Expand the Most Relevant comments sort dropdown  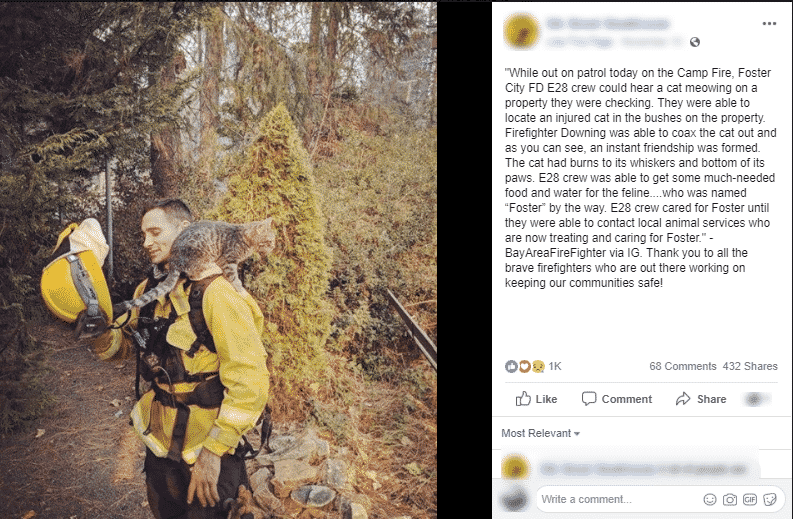(x=540, y=434)
